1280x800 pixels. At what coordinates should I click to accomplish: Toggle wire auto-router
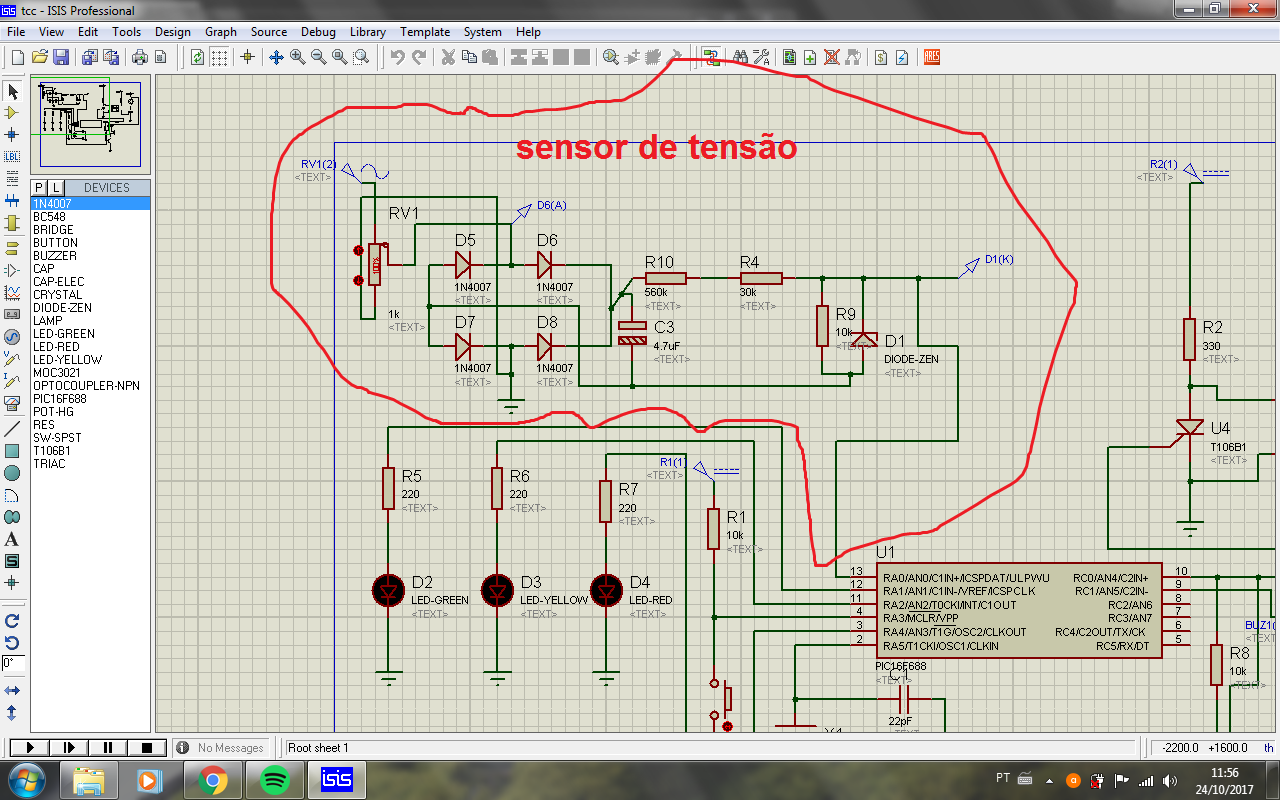(x=711, y=57)
